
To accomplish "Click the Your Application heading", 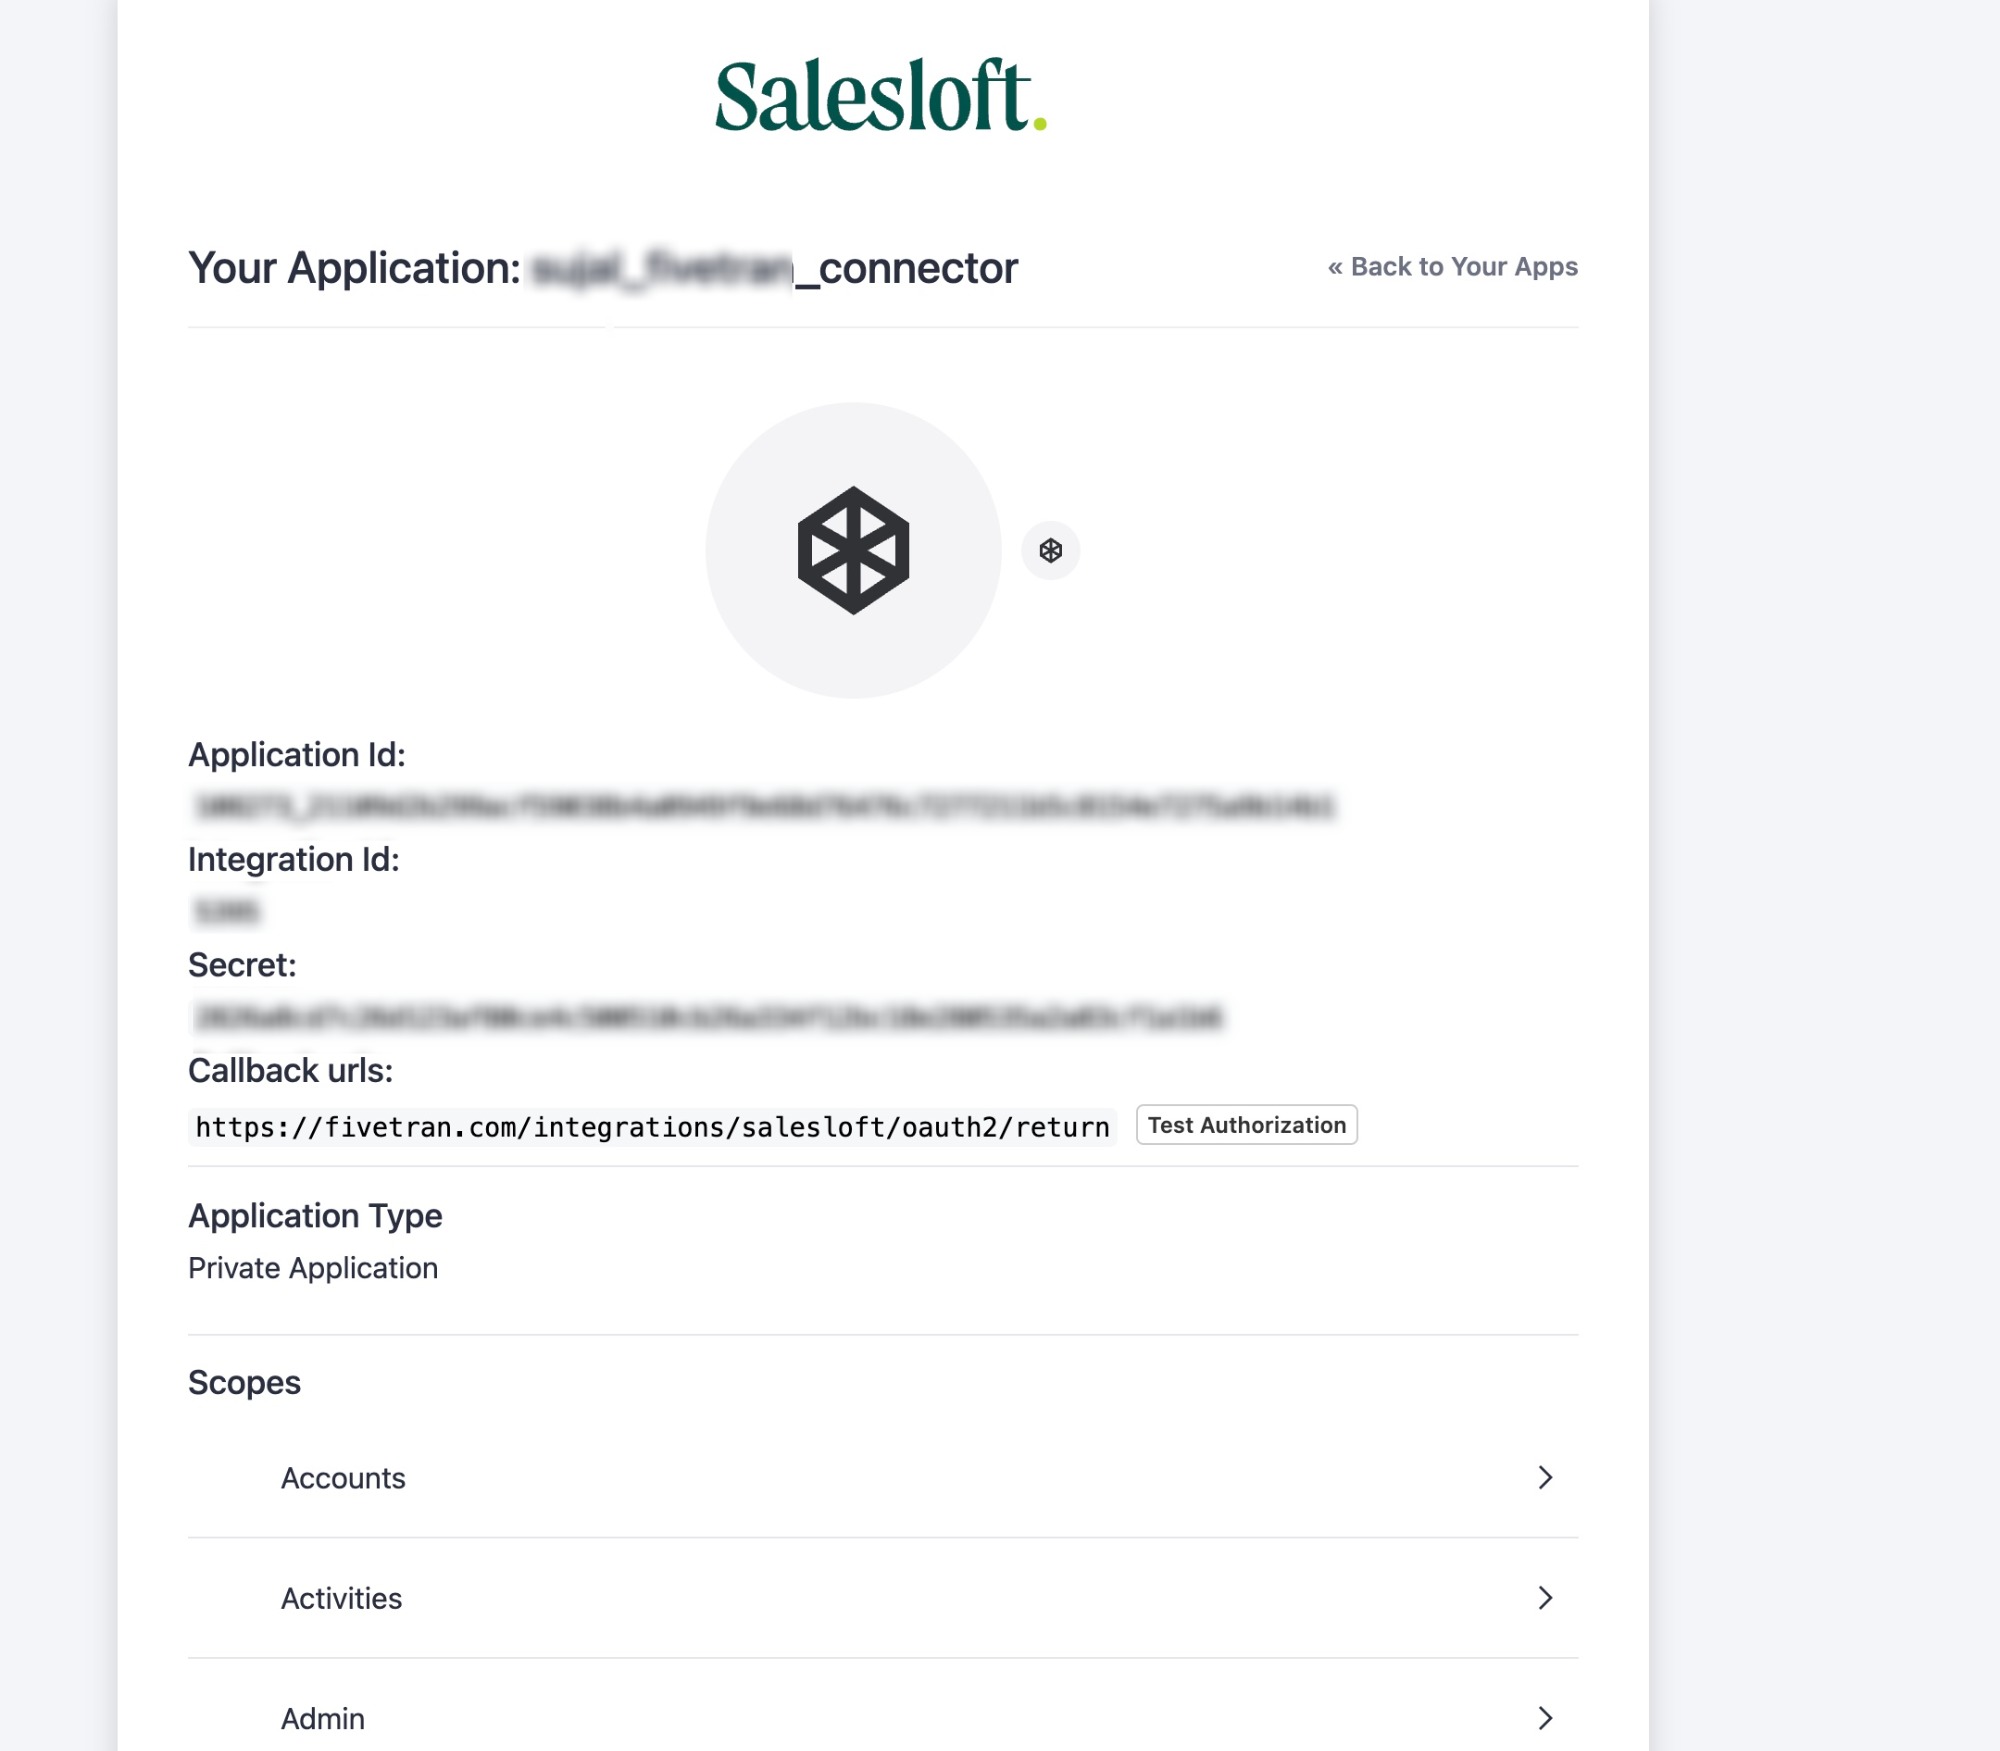I will [603, 268].
